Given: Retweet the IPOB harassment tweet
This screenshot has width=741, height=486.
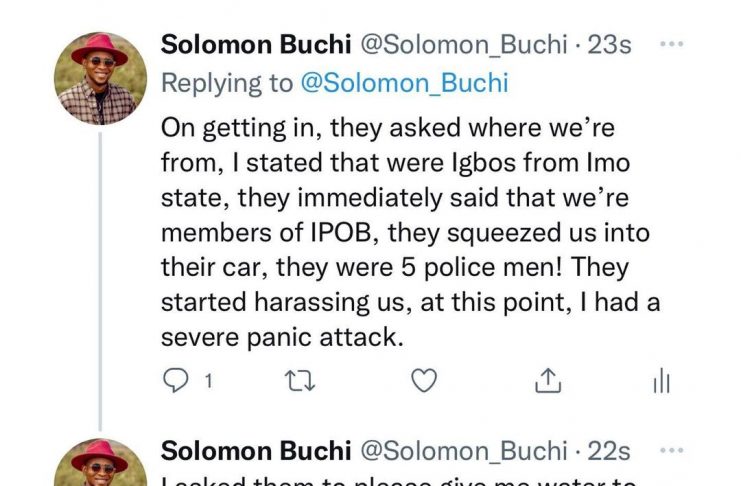Looking at the screenshot, I should [296, 381].
